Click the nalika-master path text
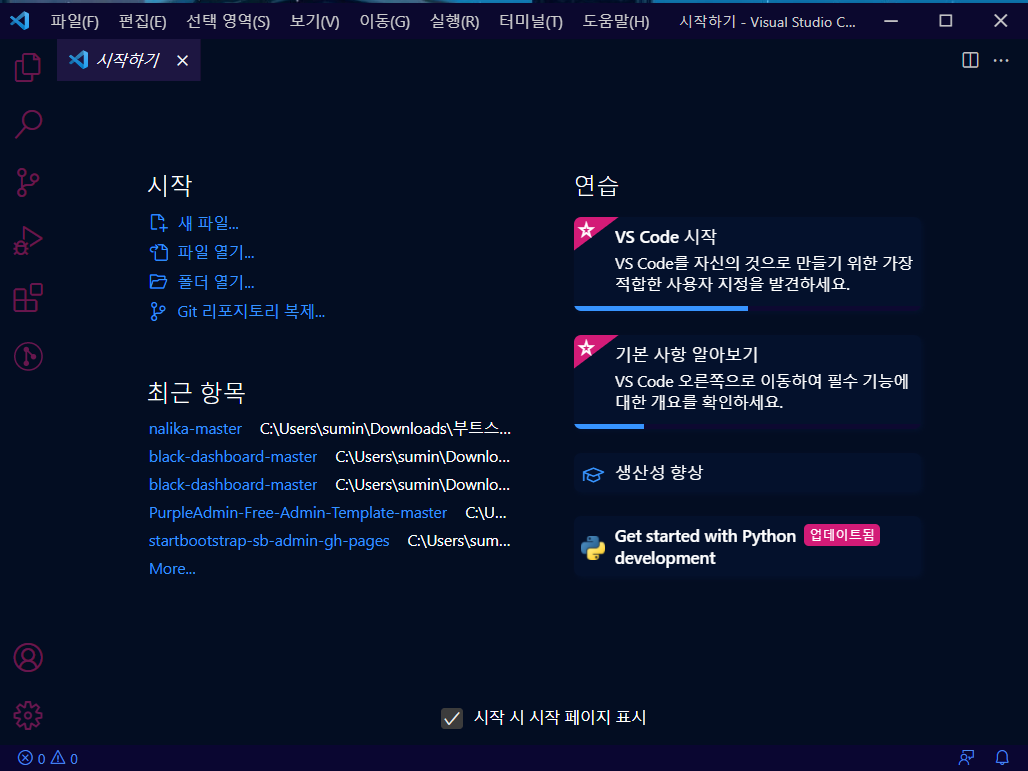This screenshot has width=1028, height=771. [x=385, y=429]
